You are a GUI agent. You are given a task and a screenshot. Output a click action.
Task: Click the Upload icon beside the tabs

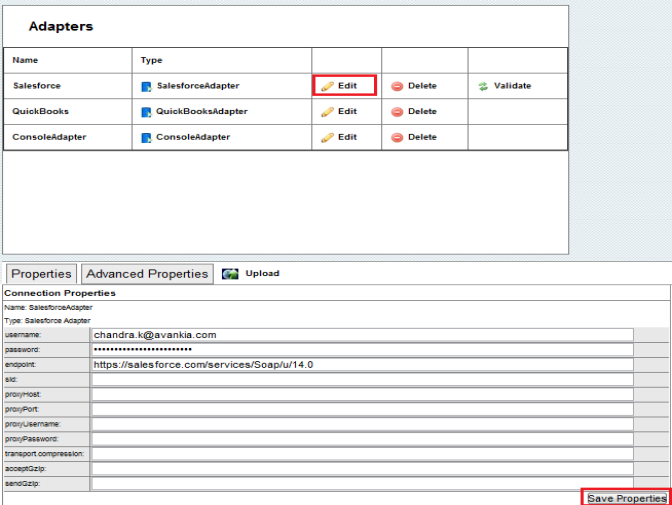click(x=230, y=273)
